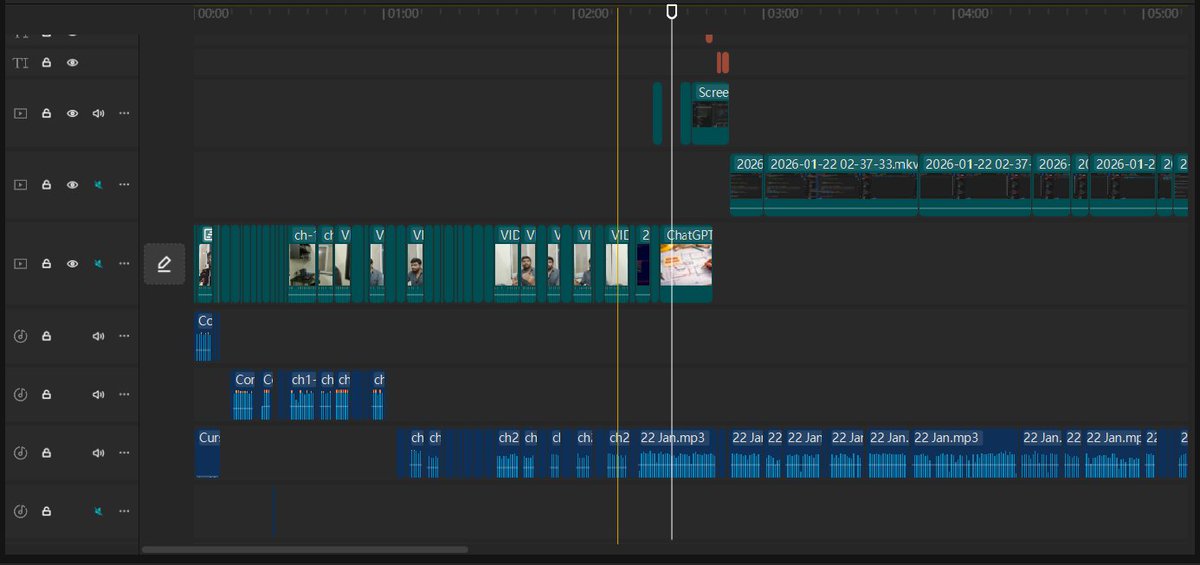Hide the text track with eye icon

72,63
